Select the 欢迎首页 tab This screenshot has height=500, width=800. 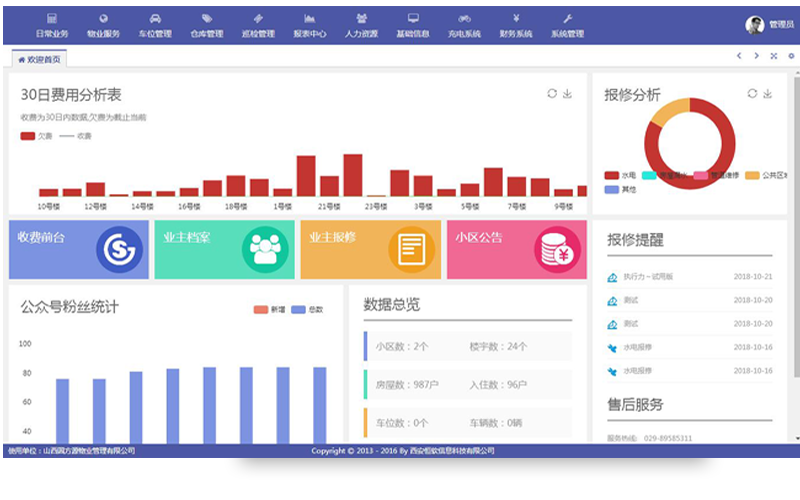click(40, 59)
